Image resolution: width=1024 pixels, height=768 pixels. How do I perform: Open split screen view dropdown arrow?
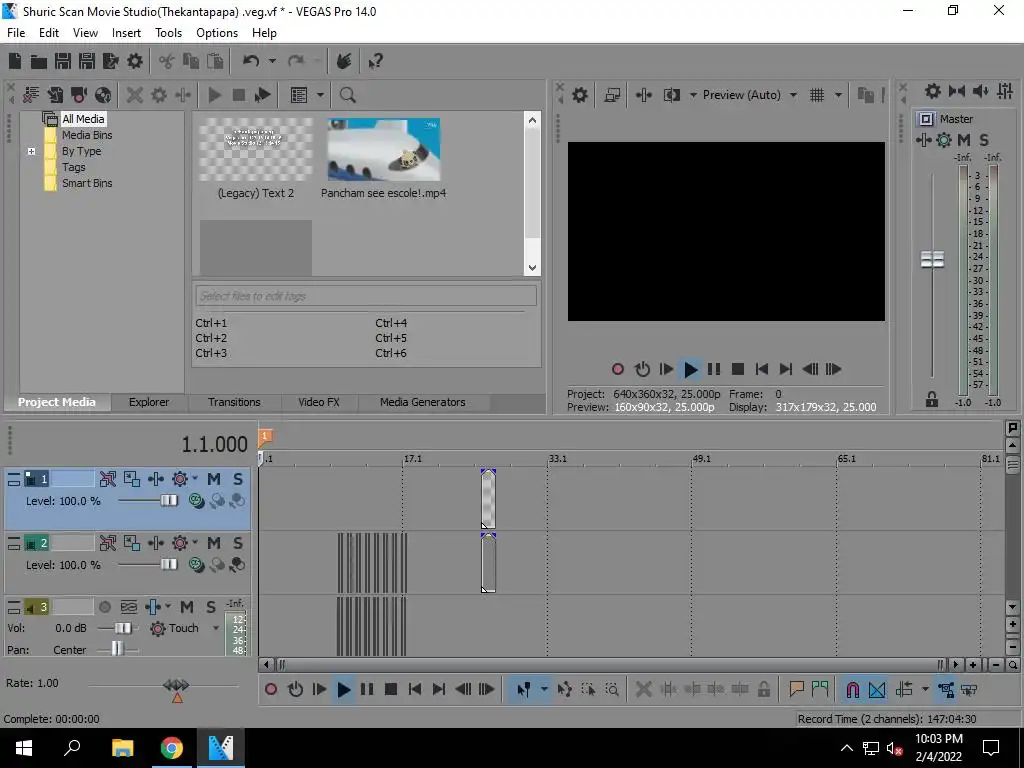pyautogui.click(x=693, y=95)
